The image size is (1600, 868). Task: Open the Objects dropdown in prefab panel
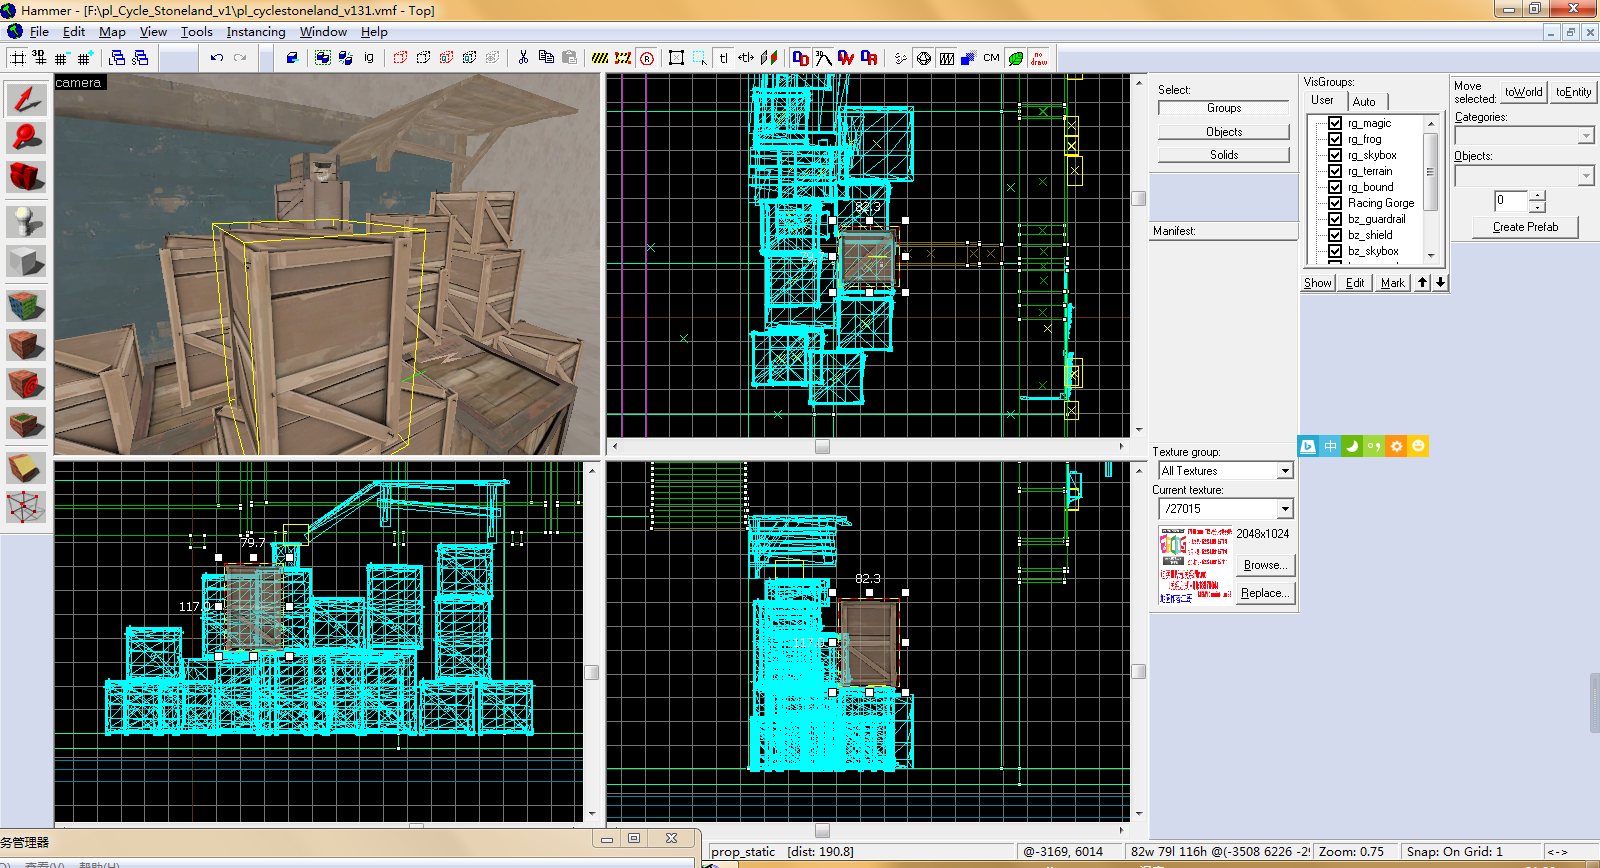click(x=1586, y=176)
